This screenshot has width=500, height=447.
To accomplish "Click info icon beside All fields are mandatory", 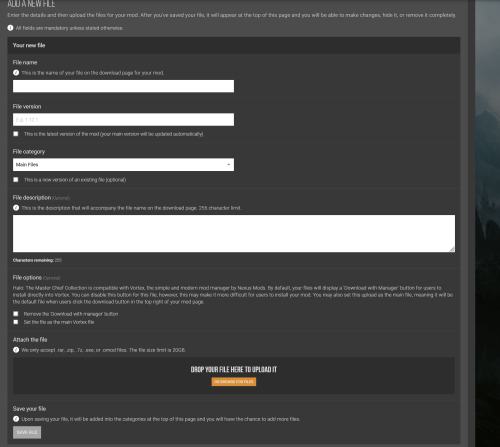I will coord(10,28).
